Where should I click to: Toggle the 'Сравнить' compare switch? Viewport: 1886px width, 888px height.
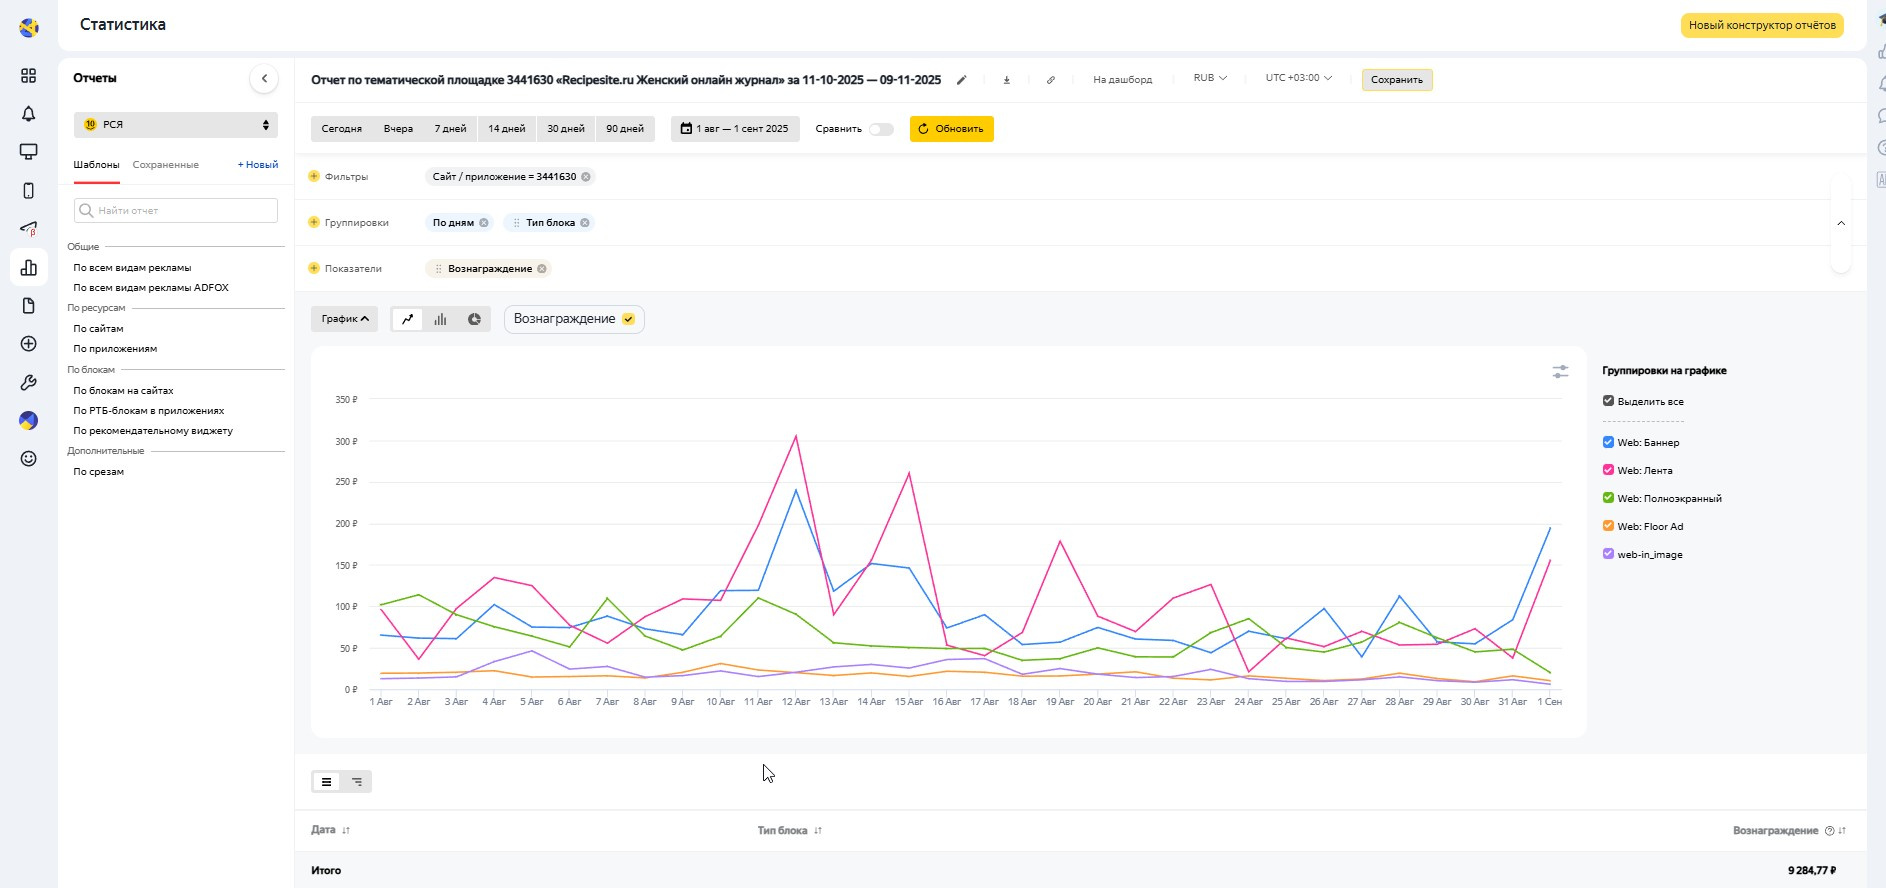tap(880, 129)
